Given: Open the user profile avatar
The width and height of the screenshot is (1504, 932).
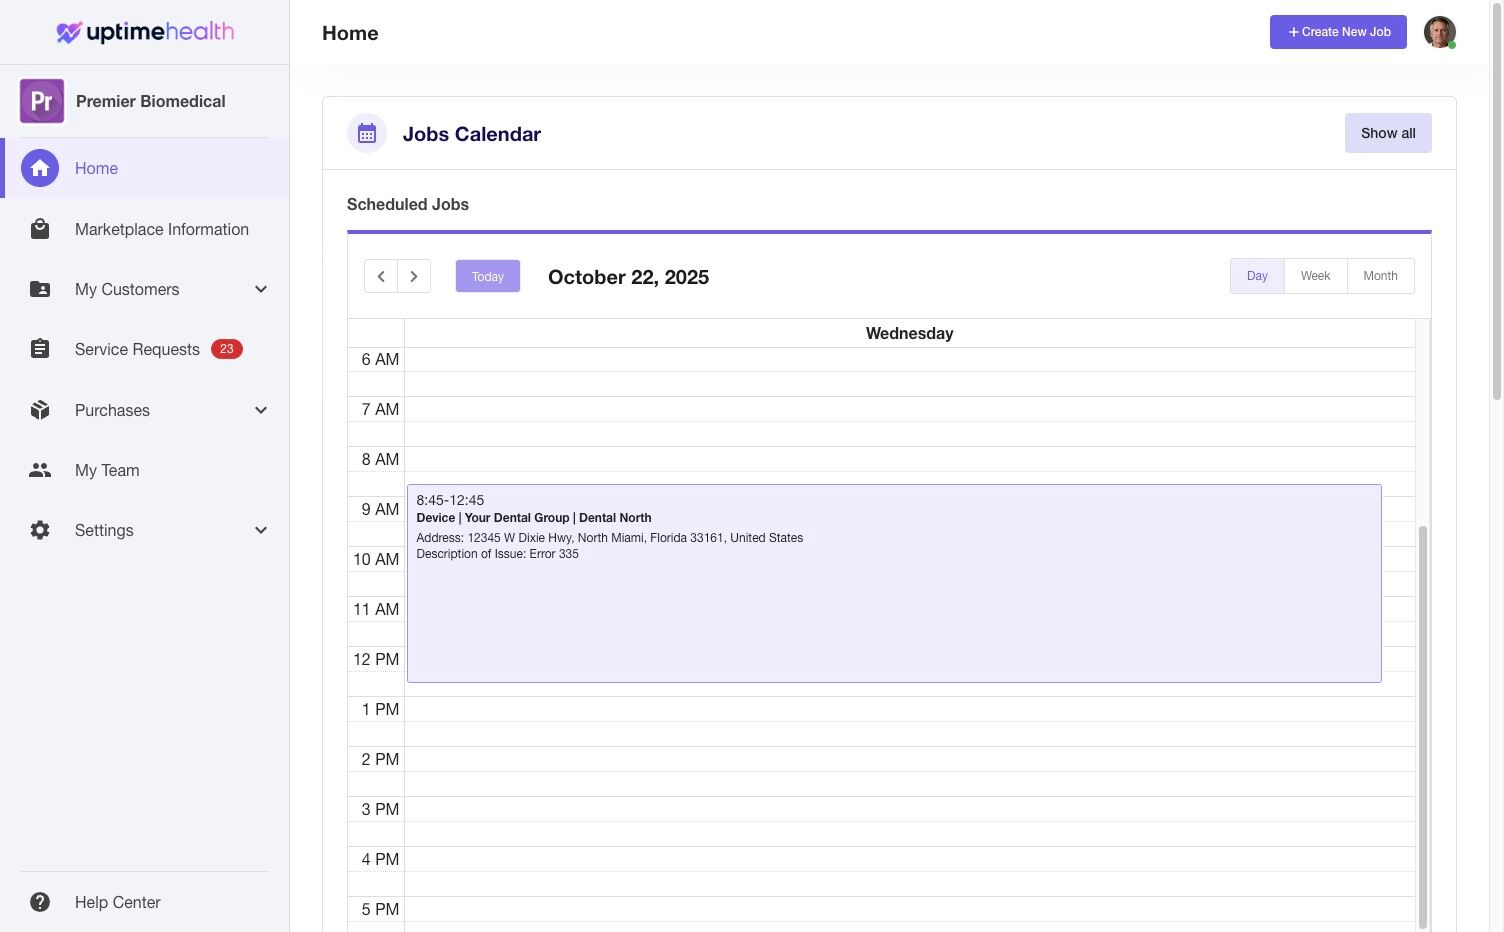Looking at the screenshot, I should [x=1439, y=32].
